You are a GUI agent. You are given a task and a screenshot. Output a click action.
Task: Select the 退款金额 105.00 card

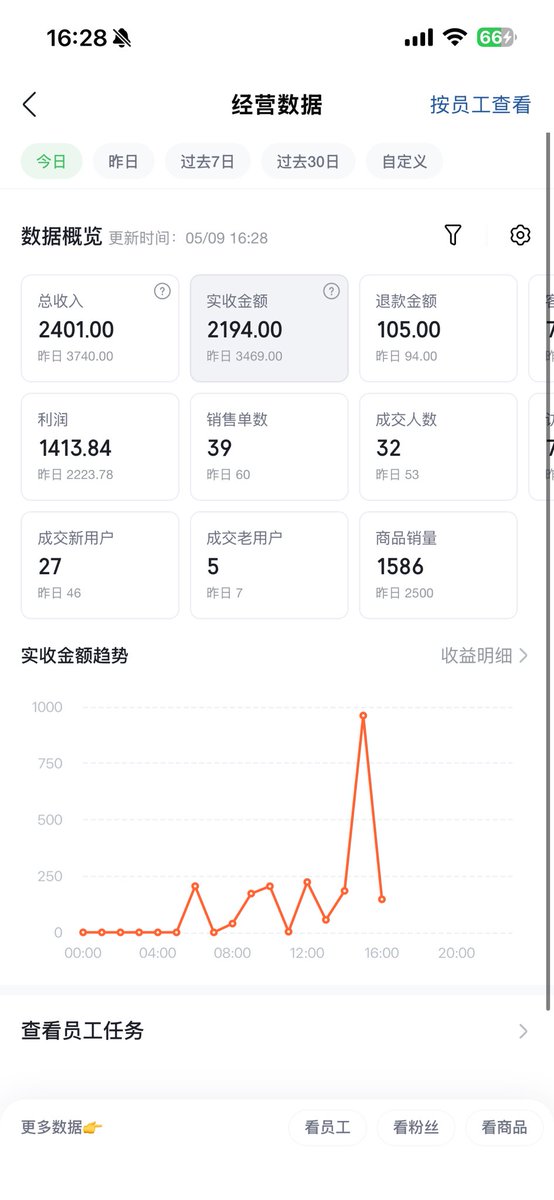click(x=438, y=328)
